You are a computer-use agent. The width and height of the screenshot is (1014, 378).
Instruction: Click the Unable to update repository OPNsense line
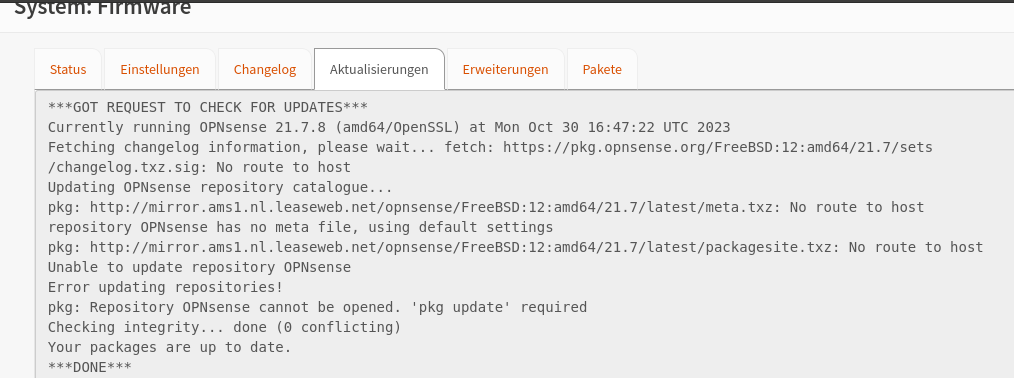(x=199, y=268)
